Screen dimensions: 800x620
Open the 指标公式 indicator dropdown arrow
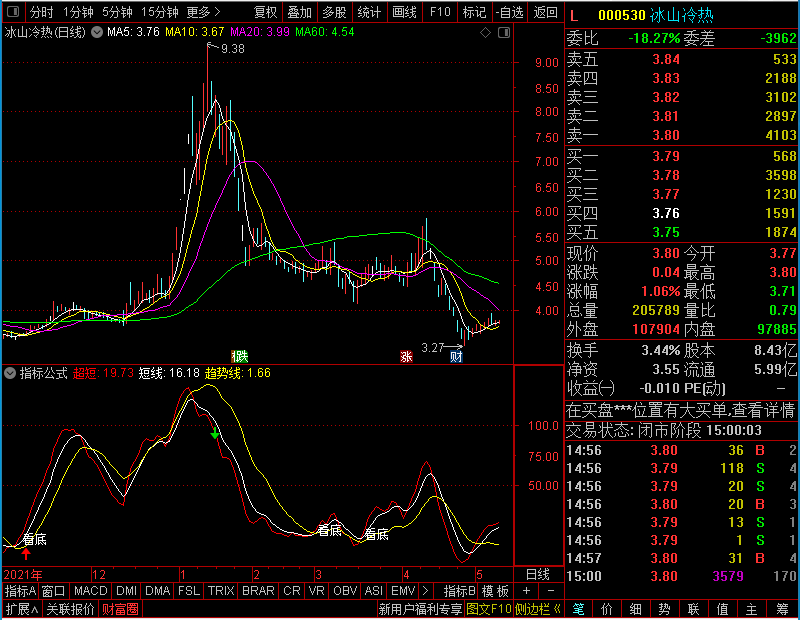10,373
